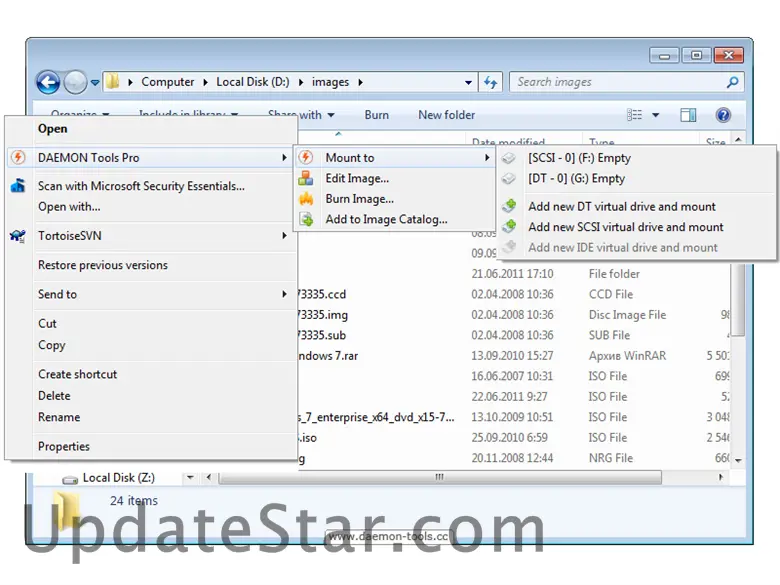Click the 'Архив WinRAR' type cell
This screenshot has height=585, width=780.
click(x=627, y=356)
